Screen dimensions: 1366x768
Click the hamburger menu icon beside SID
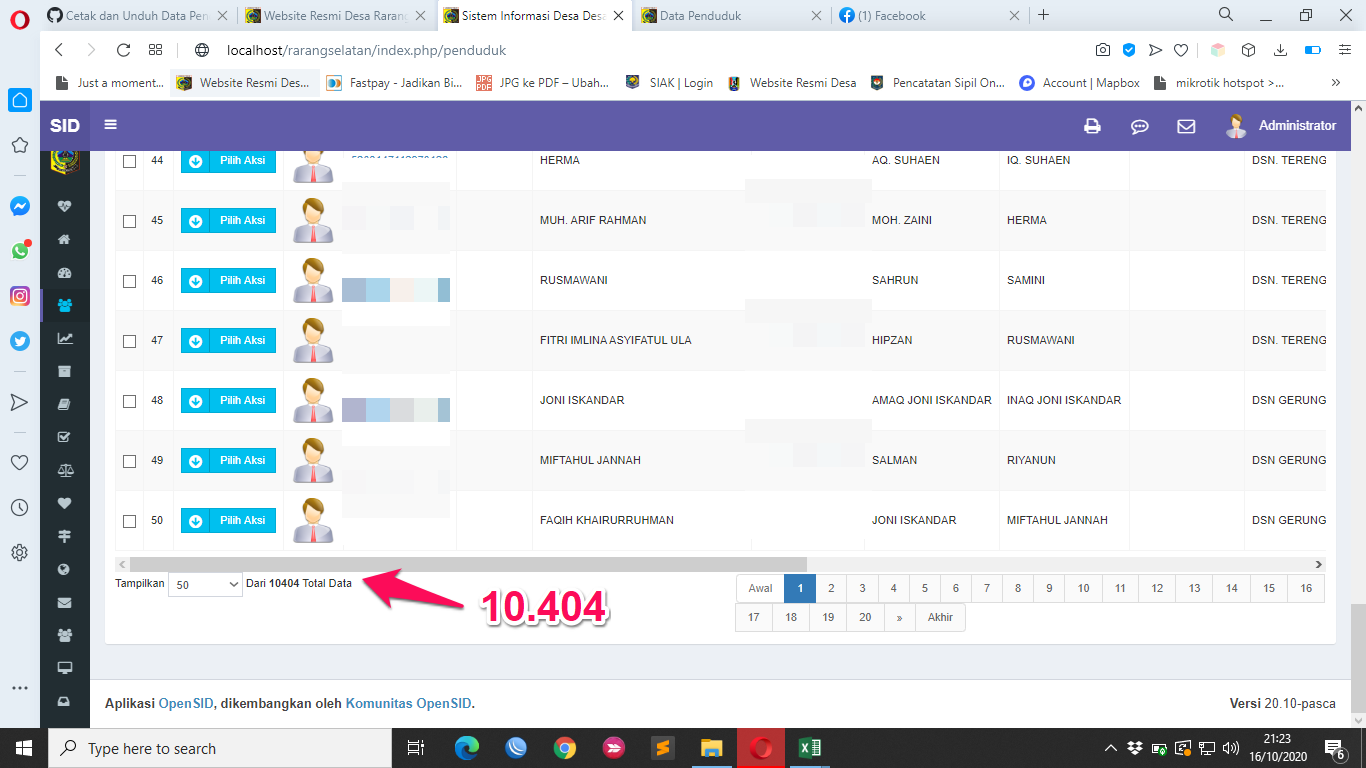[110, 125]
